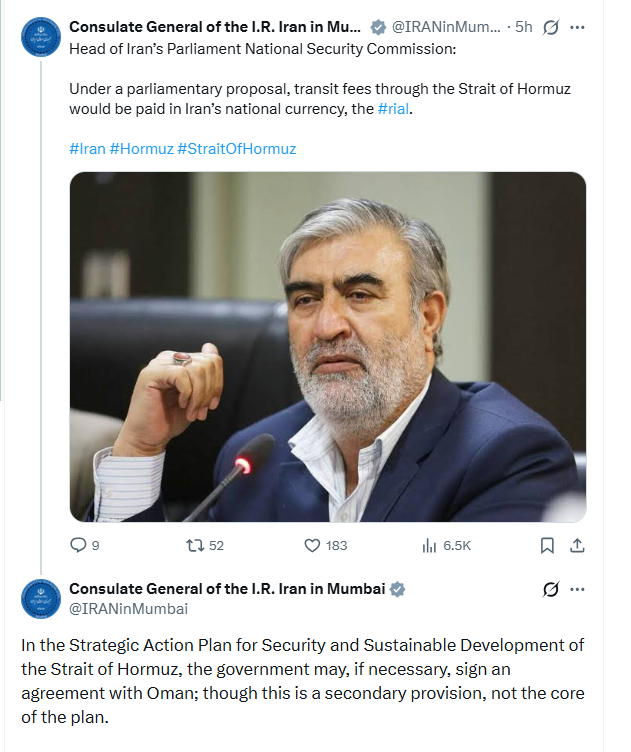
Task: Open the @IRANinMumbai handle on the lower tweet
Action: 128,608
